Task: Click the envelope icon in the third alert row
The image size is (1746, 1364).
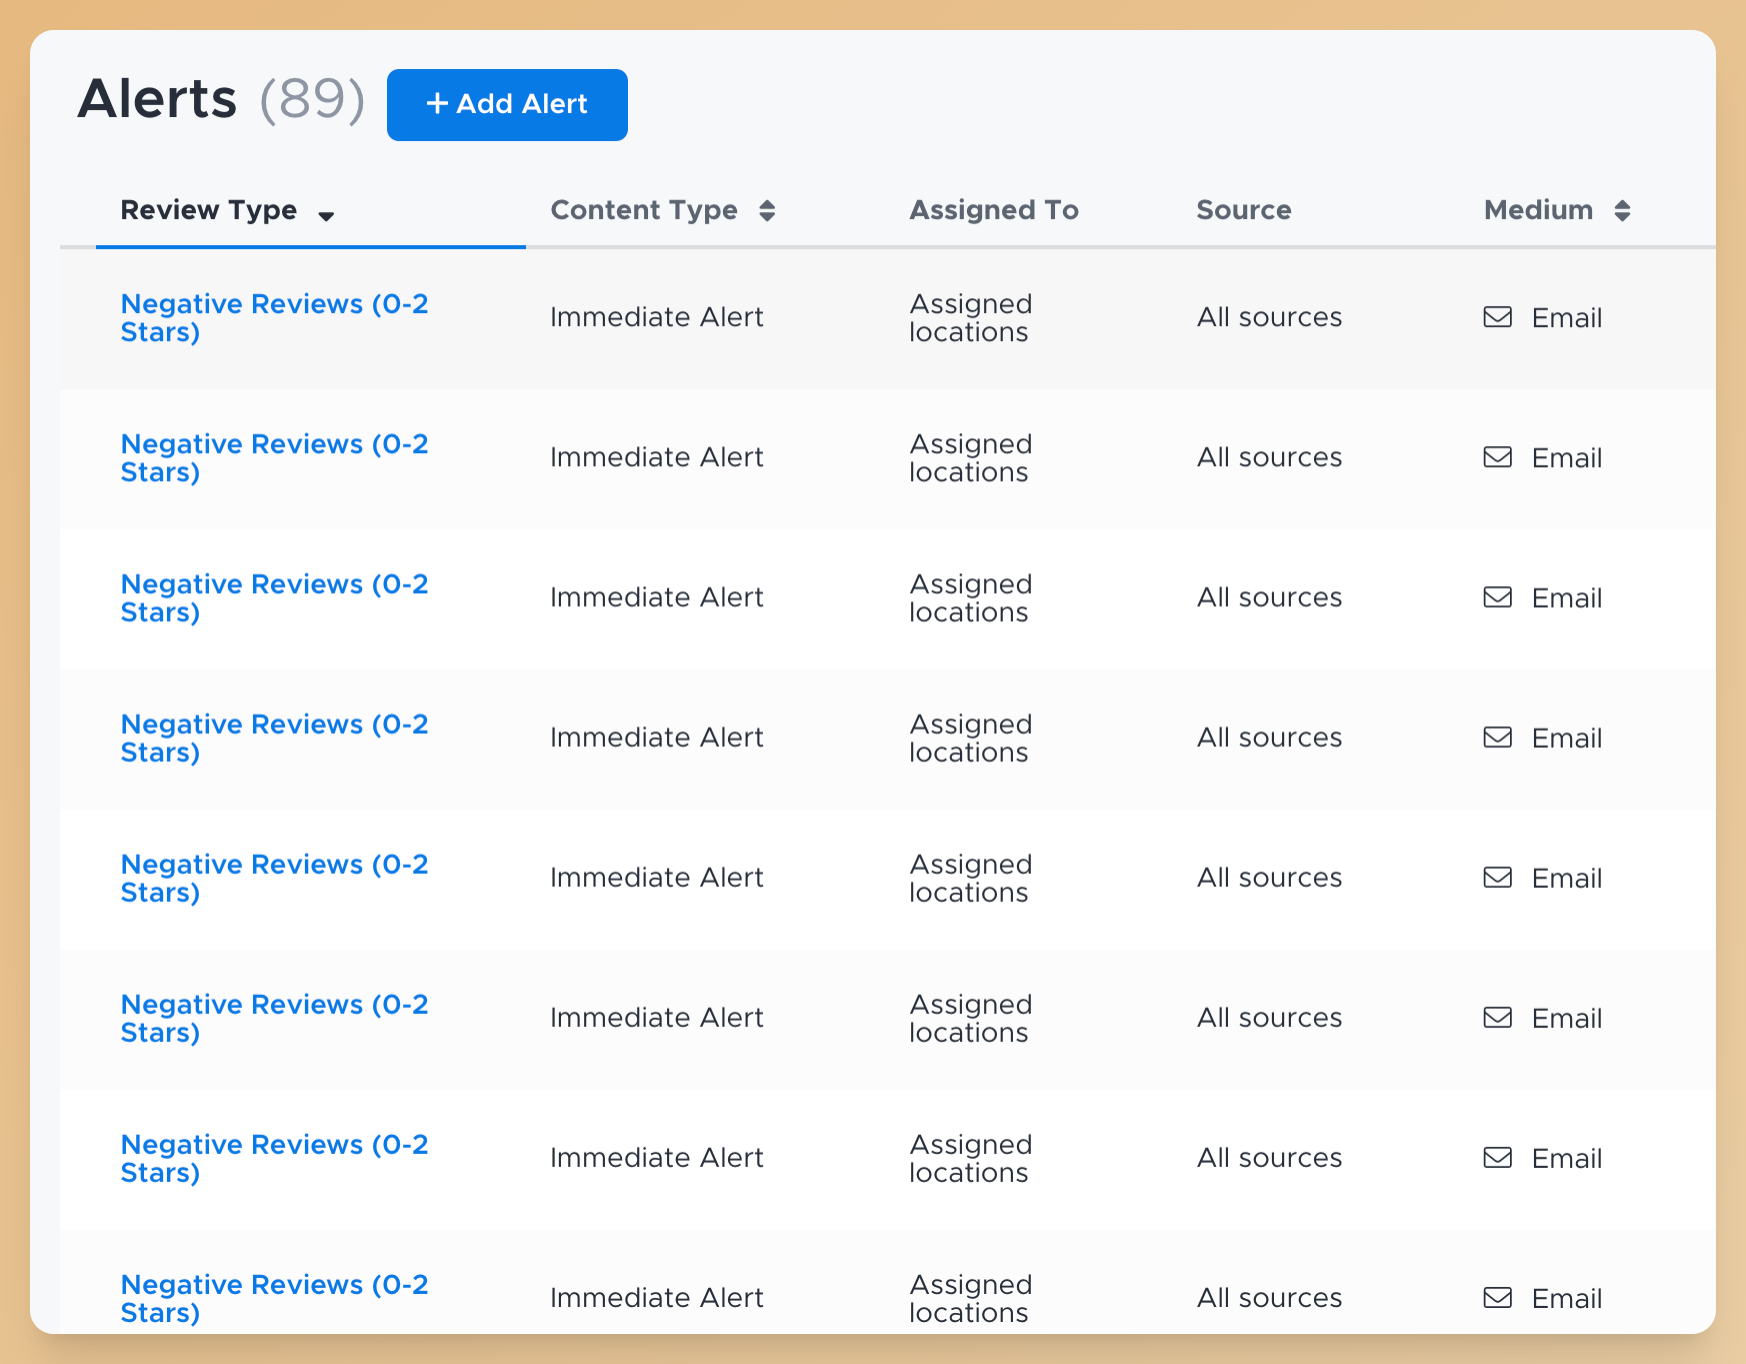Action: point(1497,597)
